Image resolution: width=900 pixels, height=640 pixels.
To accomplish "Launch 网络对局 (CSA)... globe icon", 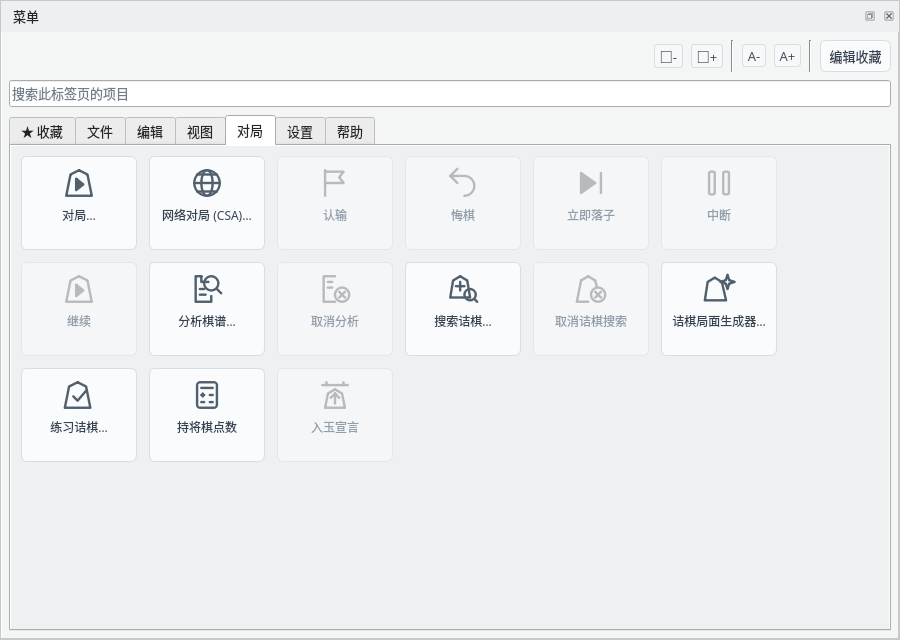I will click(x=207, y=184).
